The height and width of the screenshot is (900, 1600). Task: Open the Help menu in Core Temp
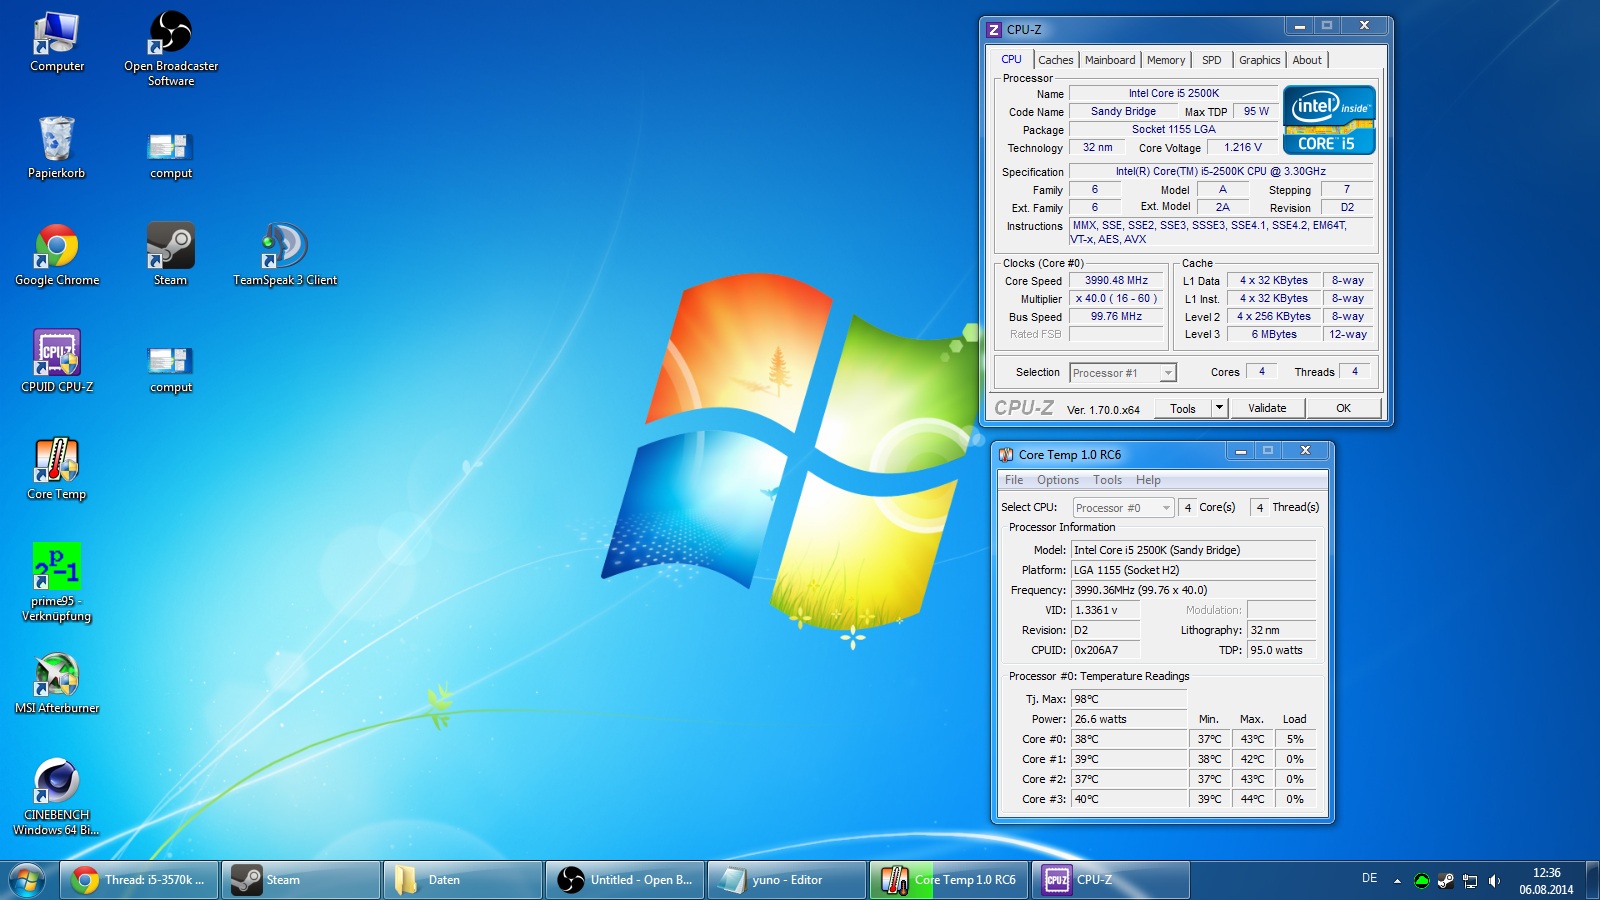coord(1148,480)
